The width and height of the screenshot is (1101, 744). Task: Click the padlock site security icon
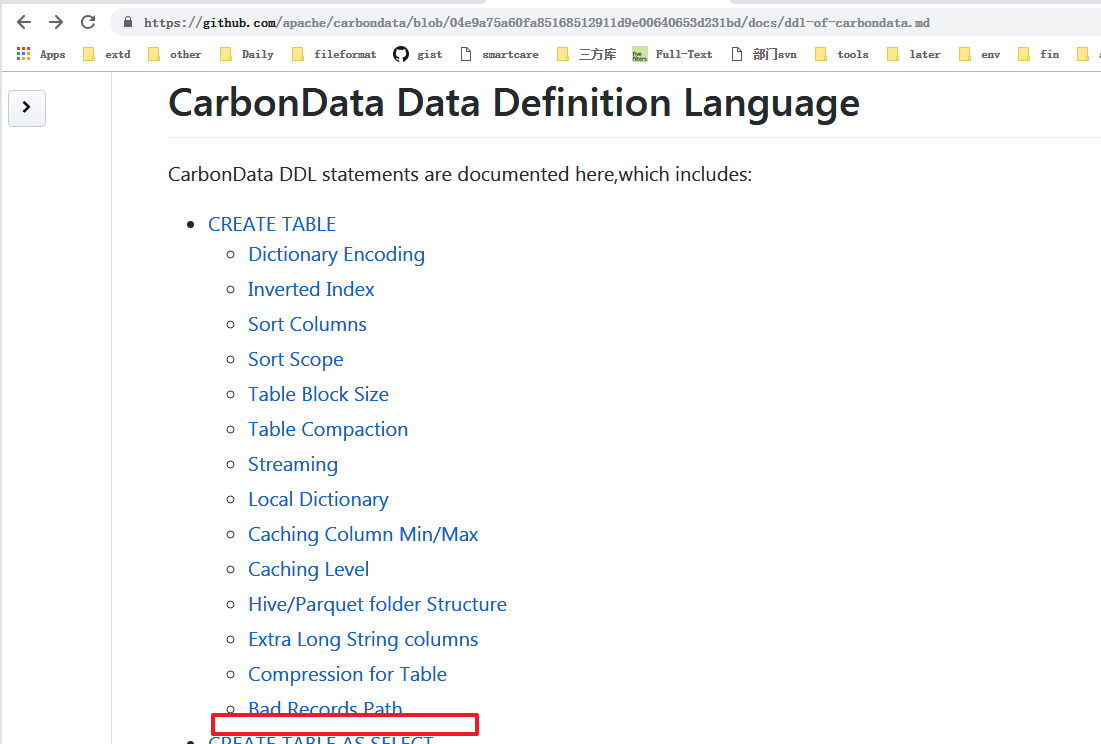[128, 22]
